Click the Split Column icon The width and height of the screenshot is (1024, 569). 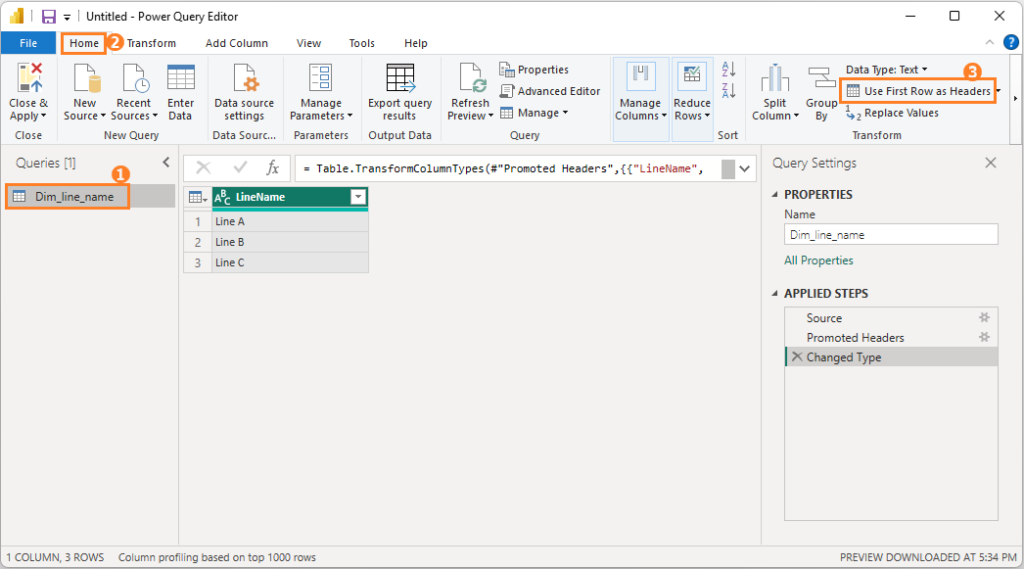coord(775,77)
